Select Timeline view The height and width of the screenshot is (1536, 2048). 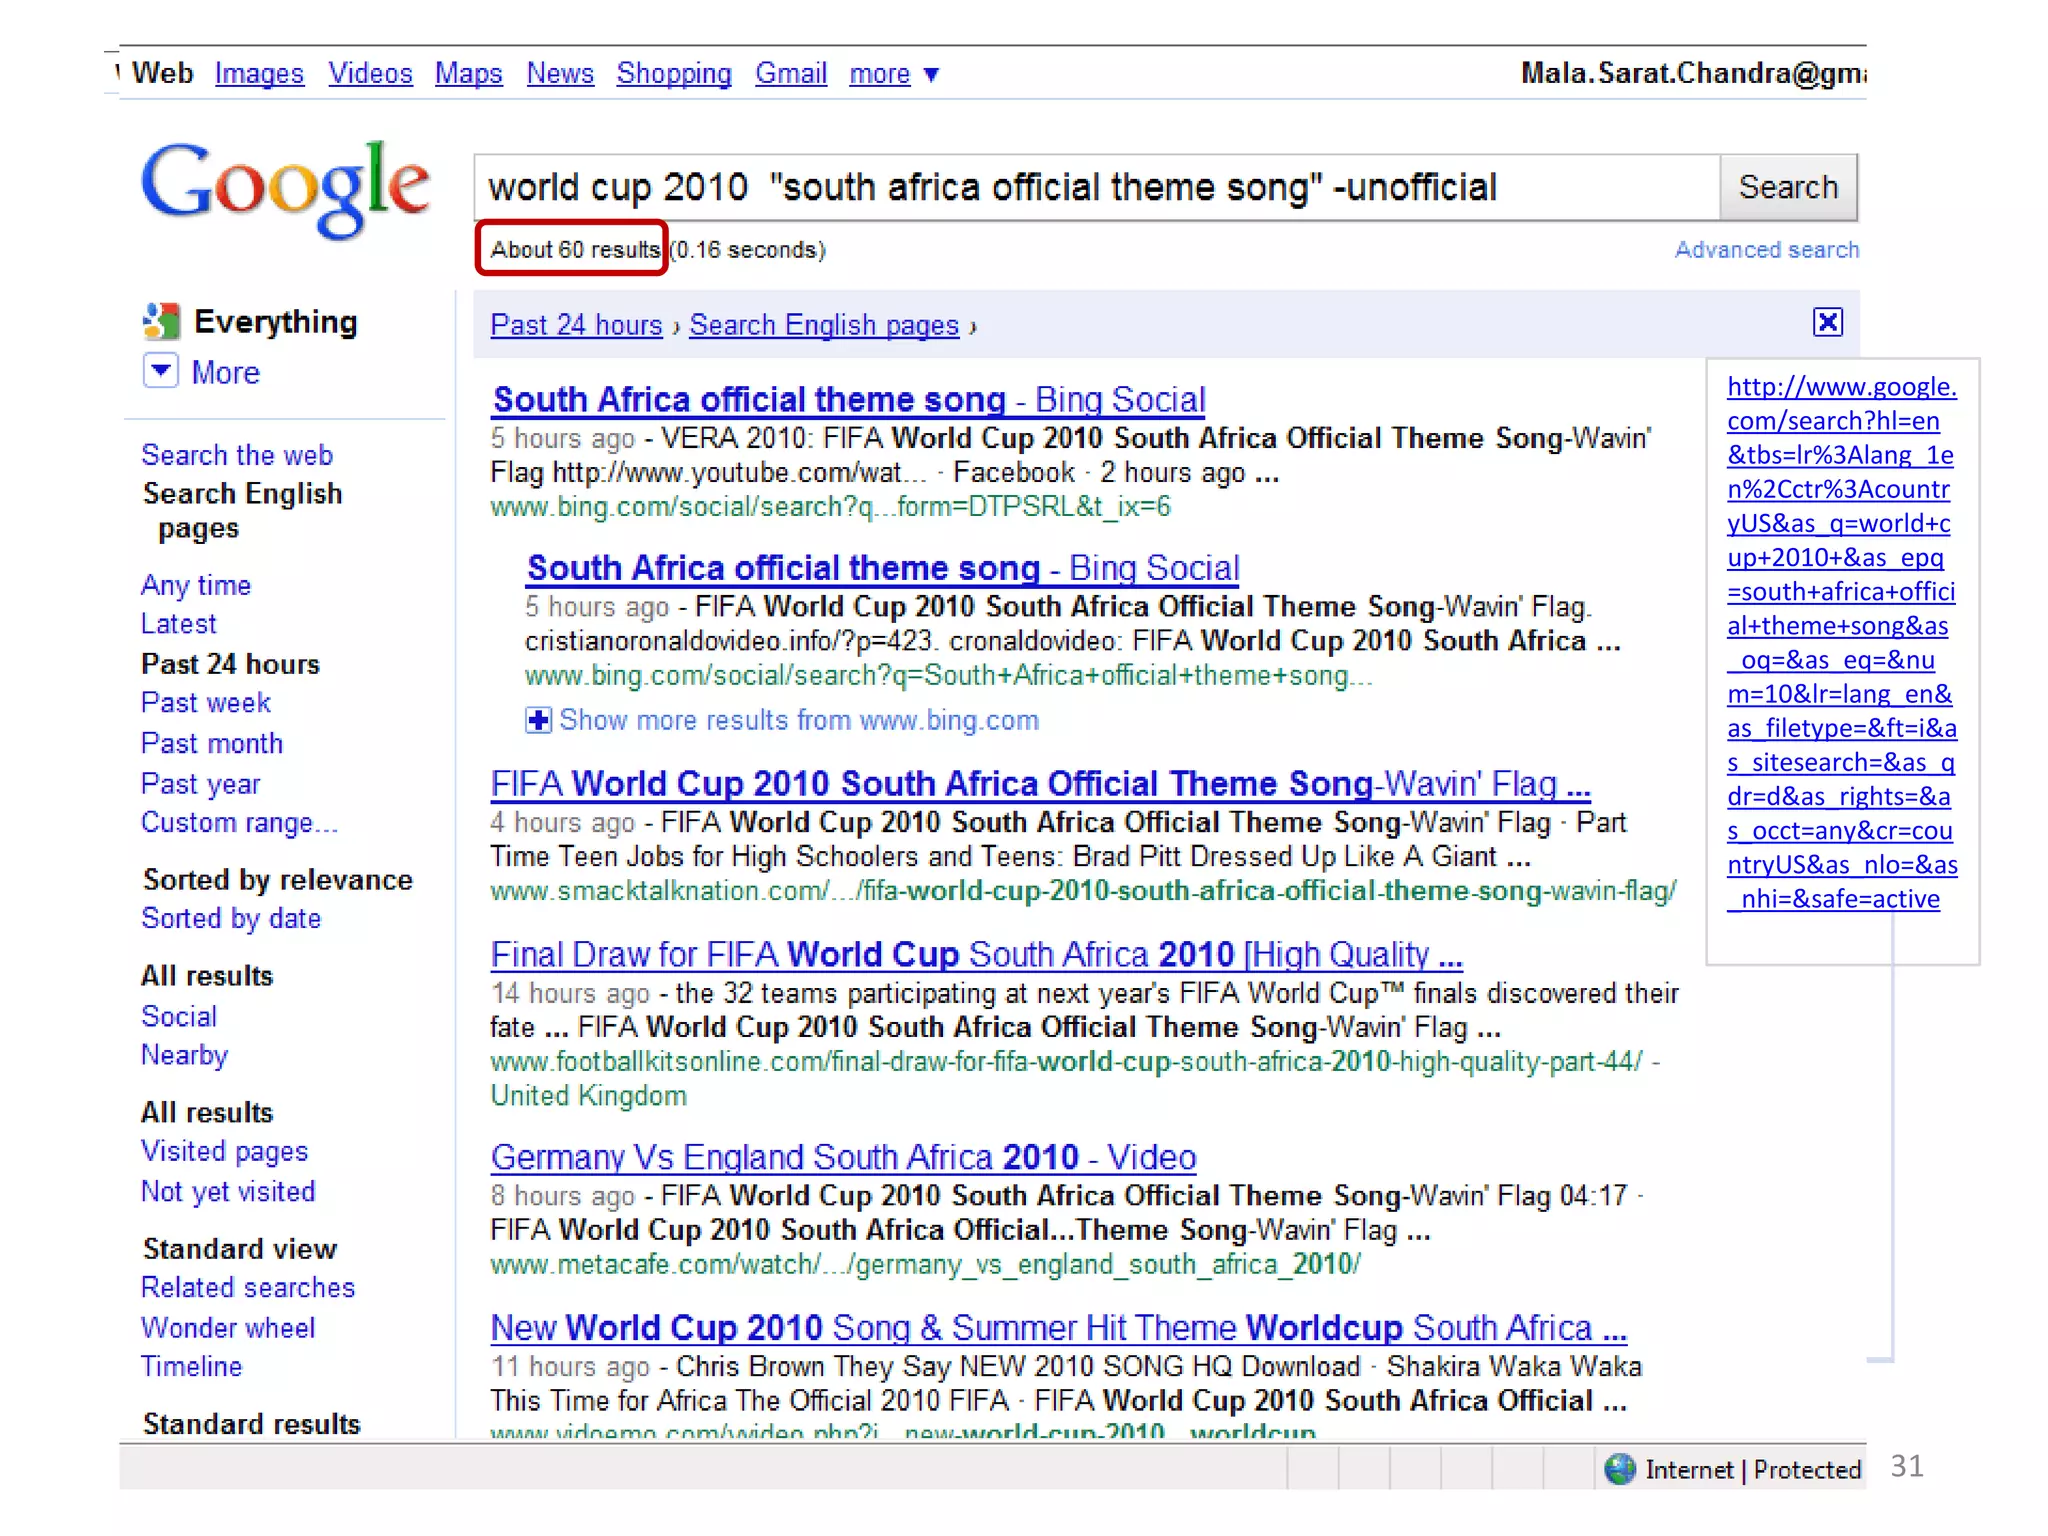coord(191,1367)
